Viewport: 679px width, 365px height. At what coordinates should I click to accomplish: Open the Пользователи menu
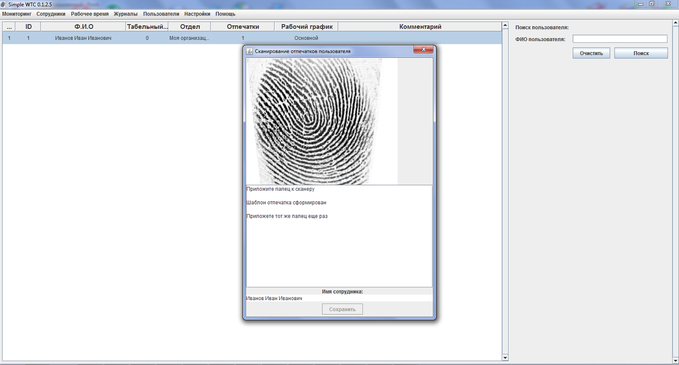point(161,14)
